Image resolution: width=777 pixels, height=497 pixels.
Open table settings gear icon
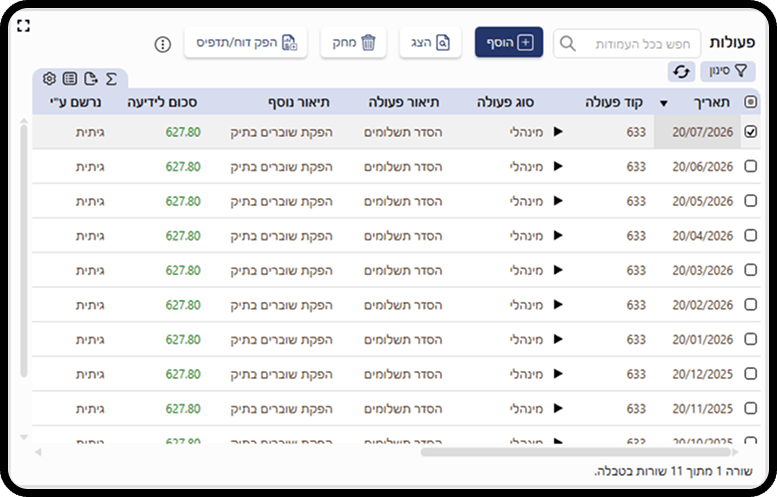pos(49,78)
